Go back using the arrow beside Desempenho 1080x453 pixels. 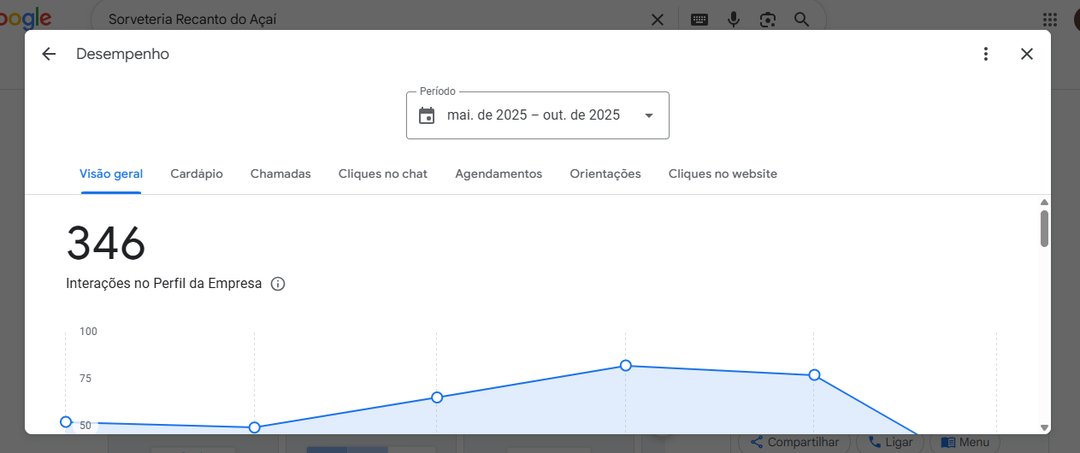click(49, 54)
